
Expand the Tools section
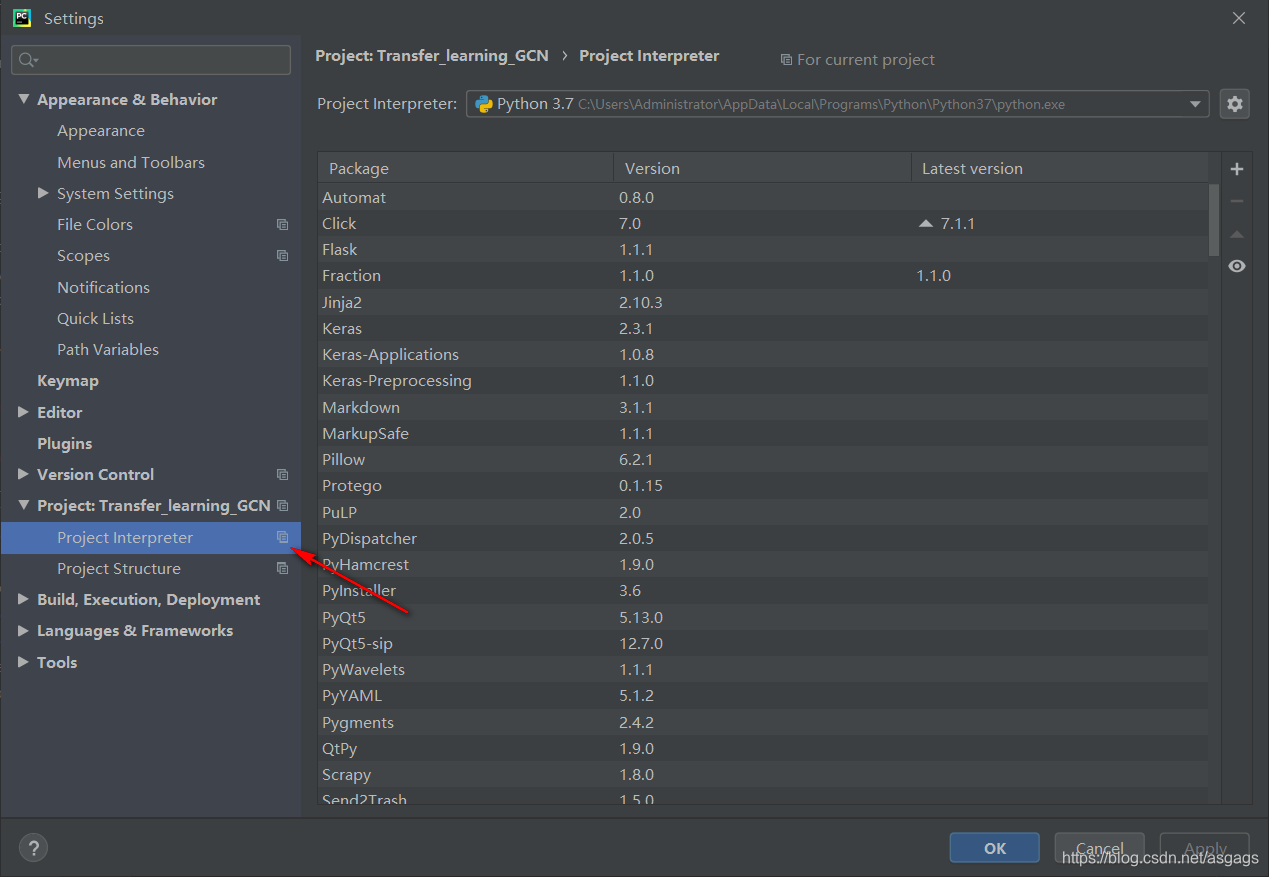pos(23,662)
